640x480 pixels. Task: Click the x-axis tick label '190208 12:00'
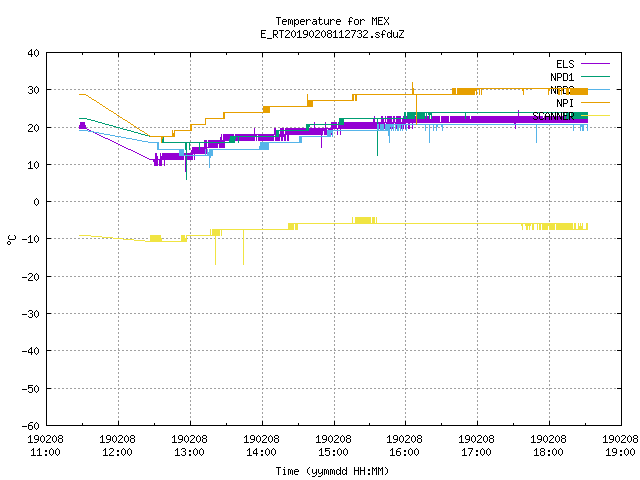(x=117, y=446)
